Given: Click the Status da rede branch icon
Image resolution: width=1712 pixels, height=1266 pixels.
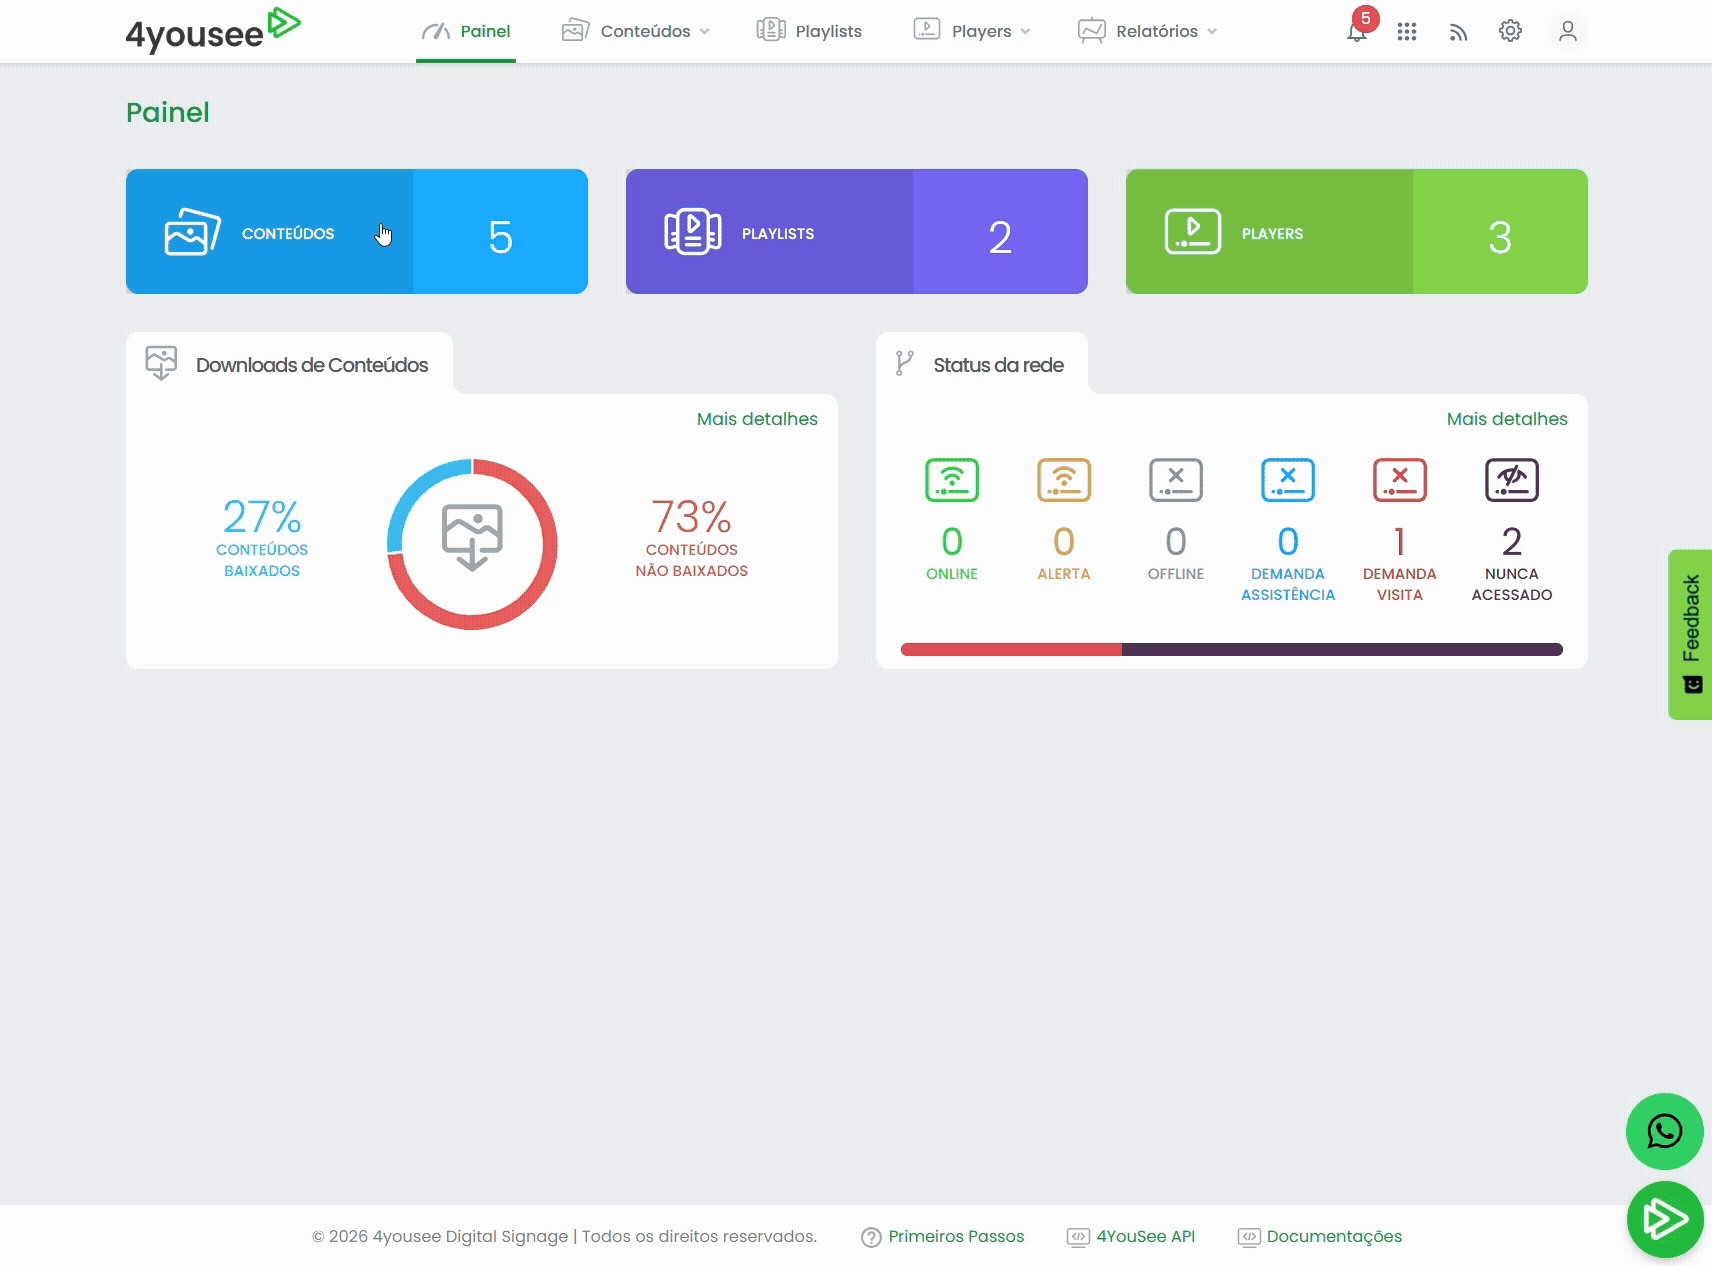Looking at the screenshot, I should pyautogui.click(x=905, y=363).
